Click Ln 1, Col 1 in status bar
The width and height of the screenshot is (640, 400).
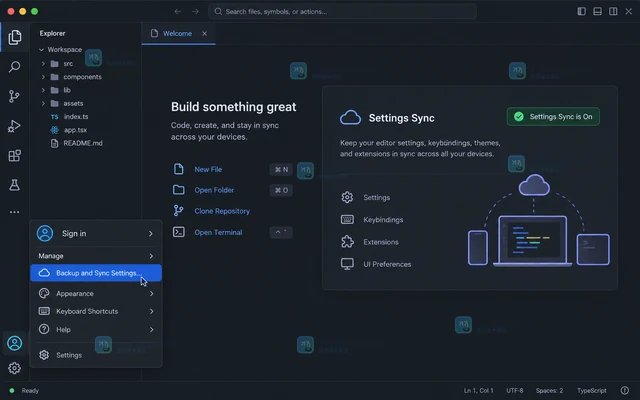click(x=478, y=391)
